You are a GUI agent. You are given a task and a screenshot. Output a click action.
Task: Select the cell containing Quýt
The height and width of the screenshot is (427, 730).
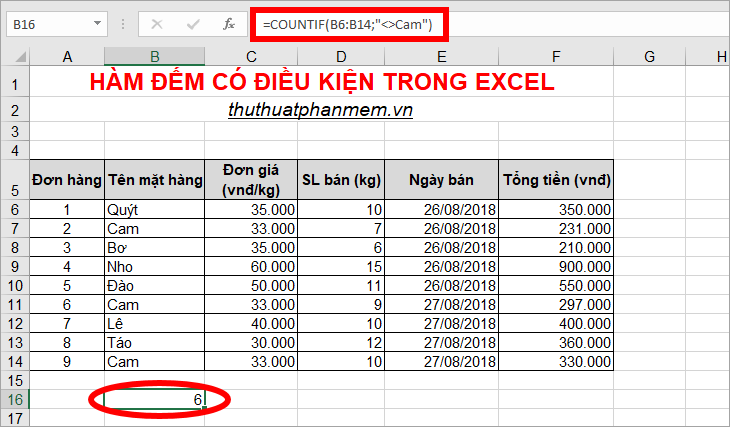click(x=155, y=210)
